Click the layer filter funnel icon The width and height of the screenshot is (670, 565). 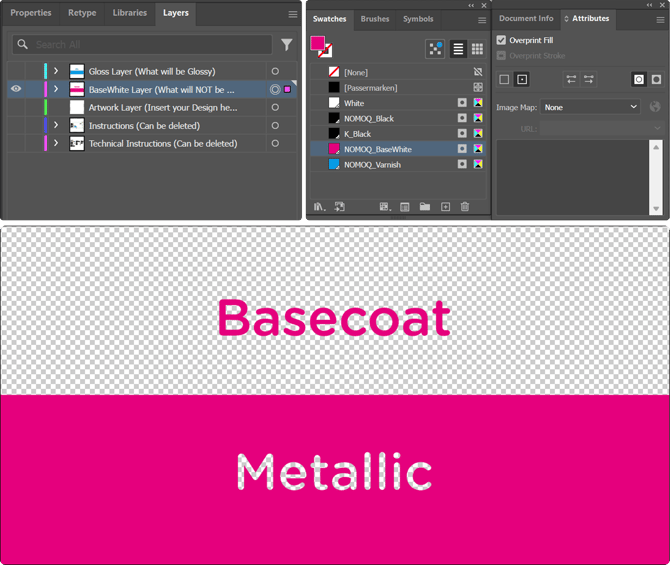(287, 45)
